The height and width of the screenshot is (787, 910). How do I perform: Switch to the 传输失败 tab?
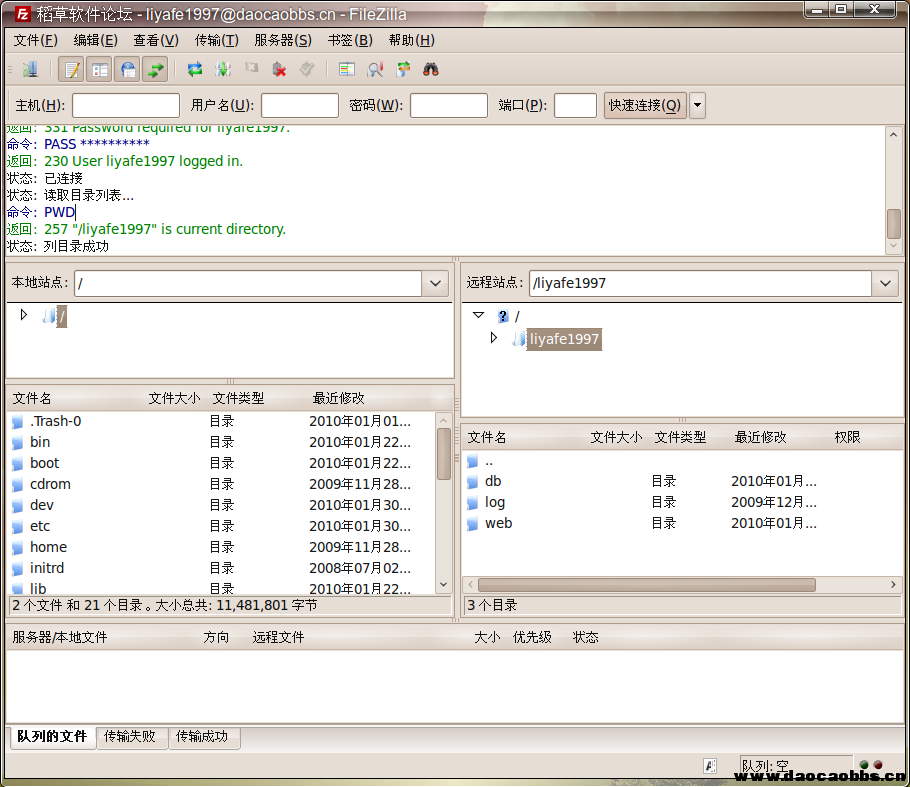click(130, 737)
